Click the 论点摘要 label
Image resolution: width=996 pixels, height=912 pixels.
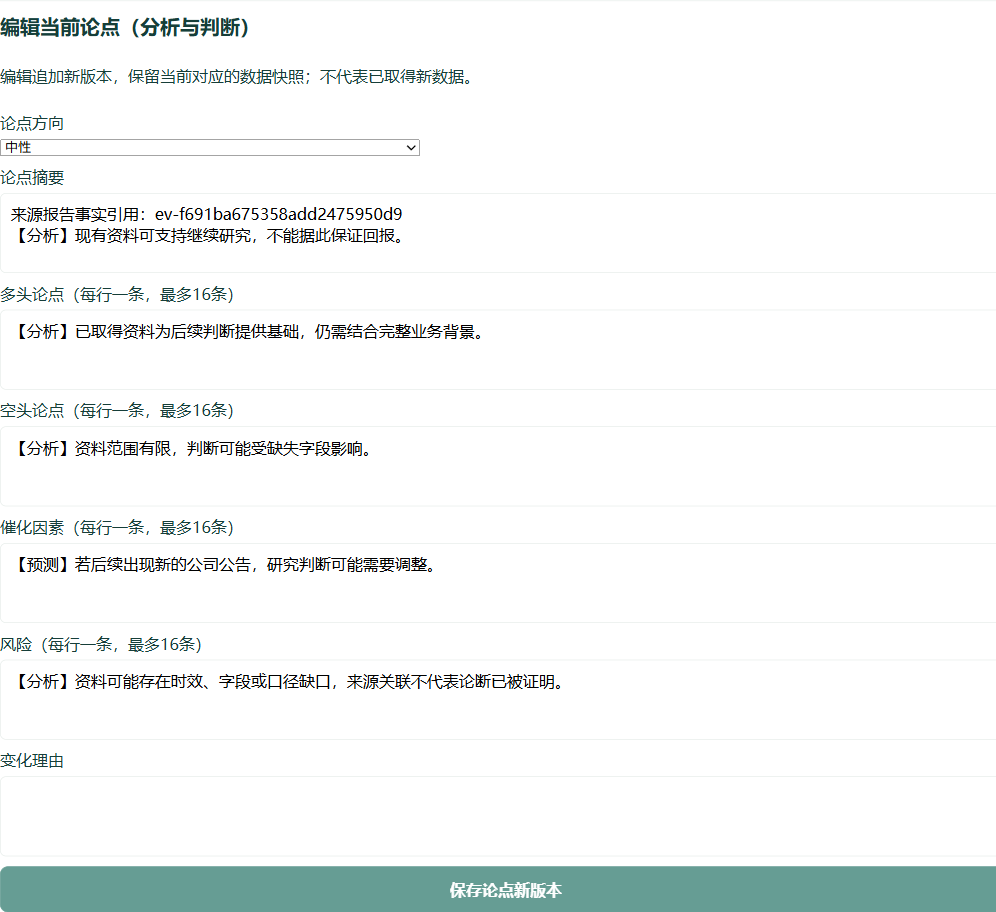click(x=32, y=178)
